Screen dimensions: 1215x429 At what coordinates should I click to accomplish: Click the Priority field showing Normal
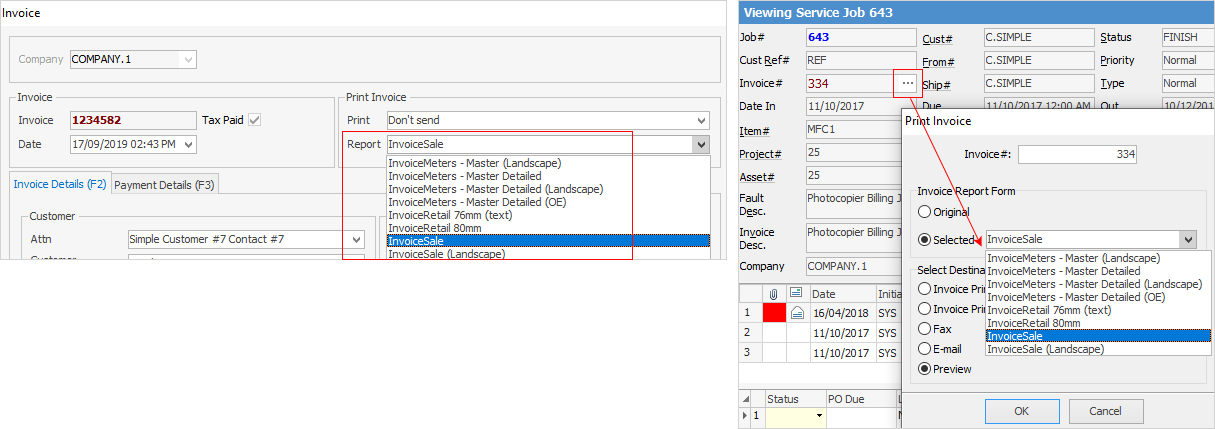click(1187, 60)
